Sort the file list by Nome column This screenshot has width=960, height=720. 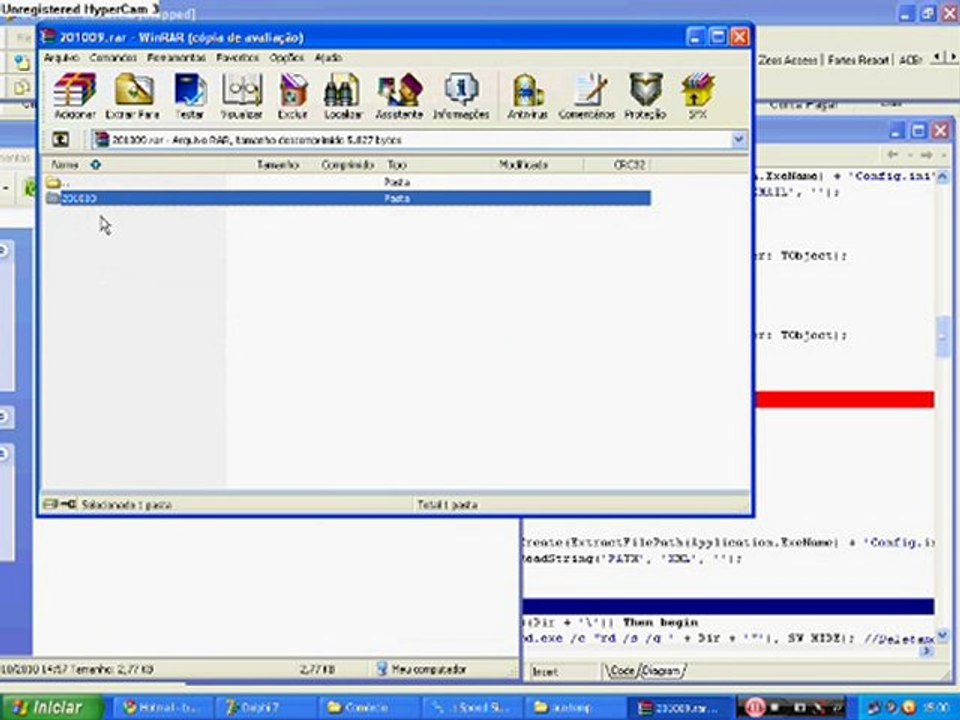tap(64, 165)
